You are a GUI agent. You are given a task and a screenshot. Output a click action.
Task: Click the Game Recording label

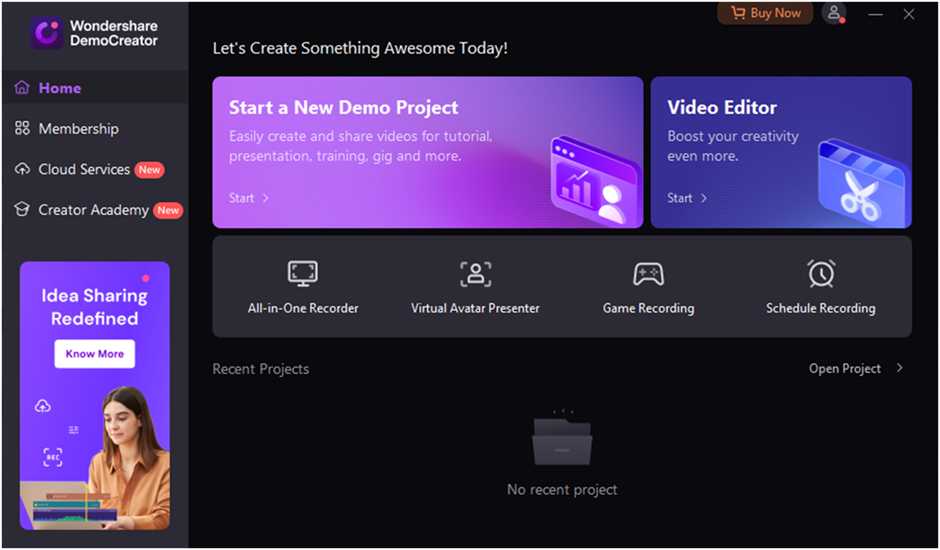tap(648, 308)
